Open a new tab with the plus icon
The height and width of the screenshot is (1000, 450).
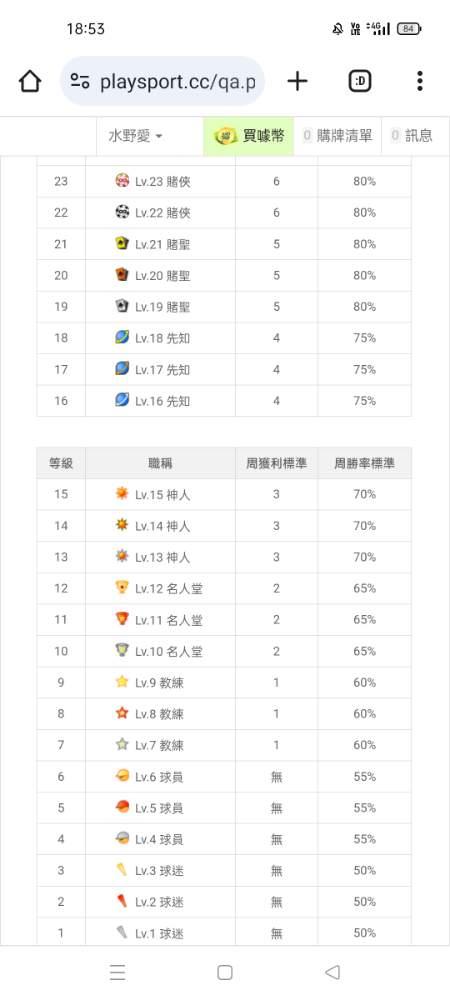(297, 81)
